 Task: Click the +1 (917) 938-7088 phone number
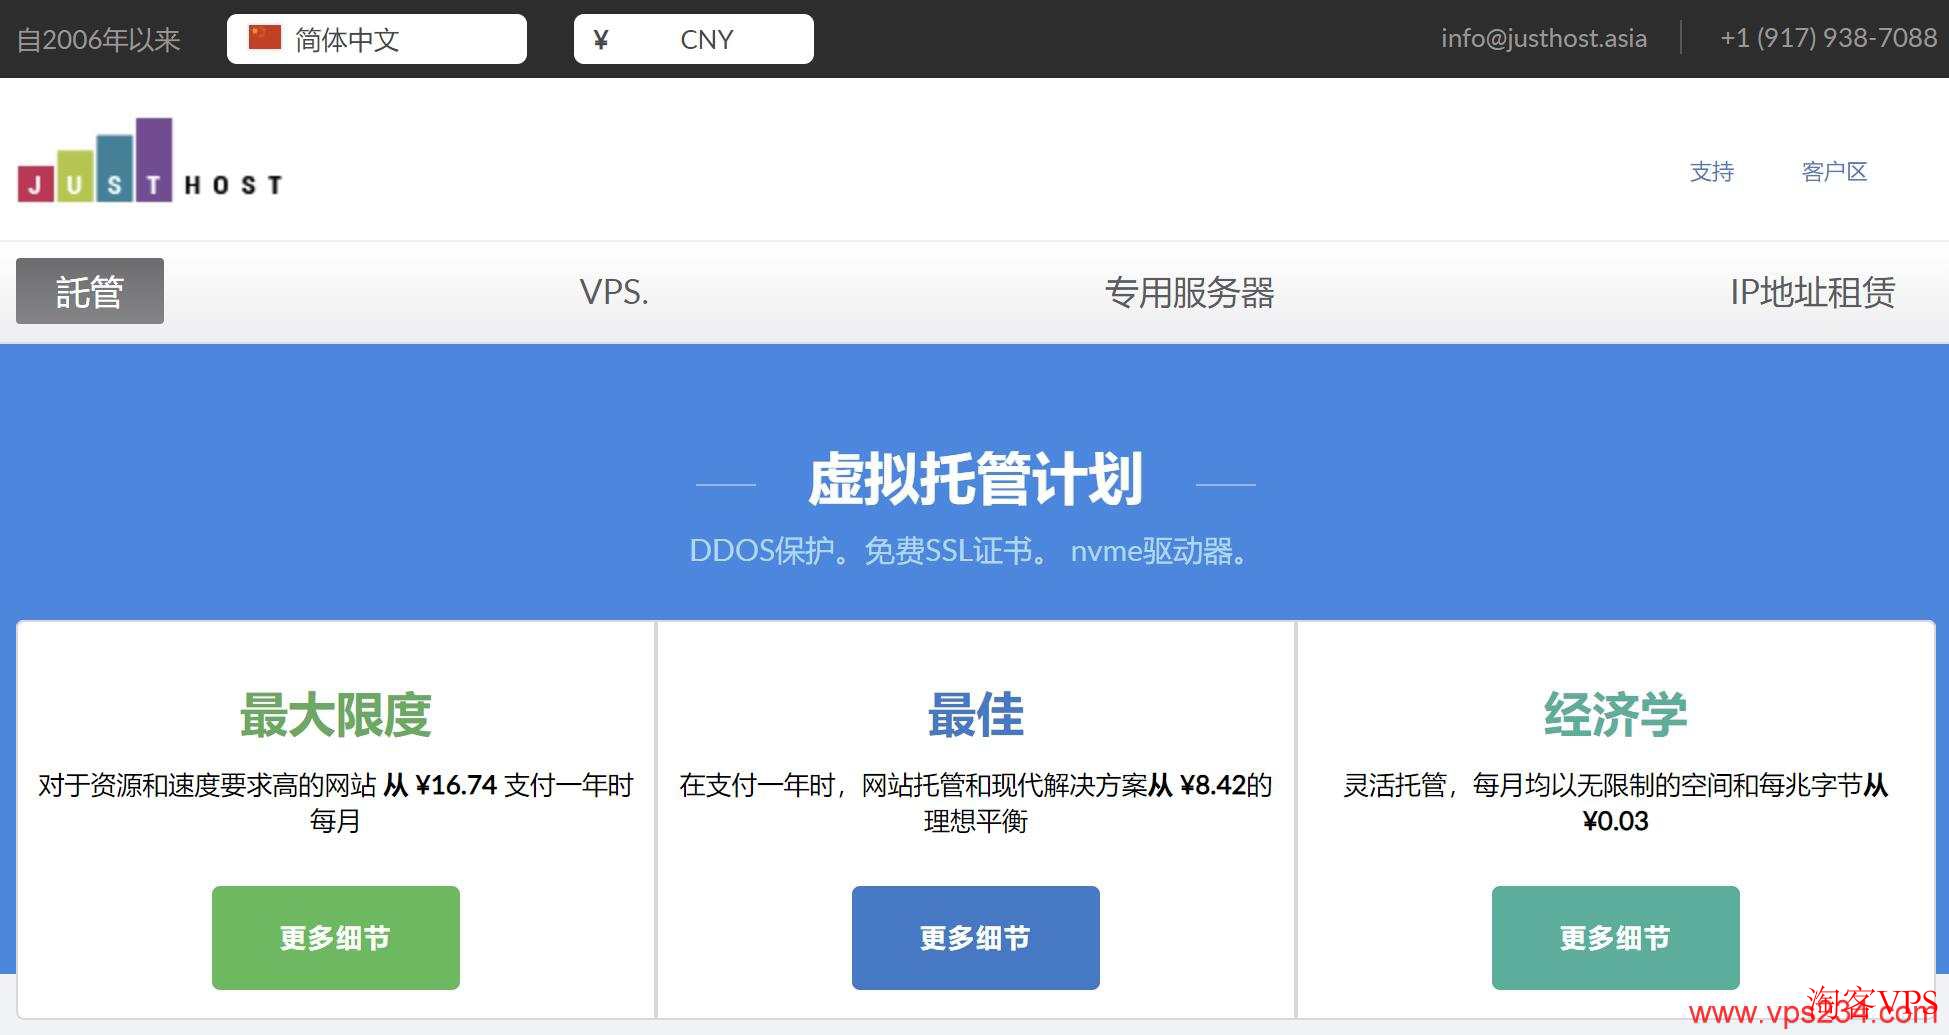click(x=1828, y=38)
